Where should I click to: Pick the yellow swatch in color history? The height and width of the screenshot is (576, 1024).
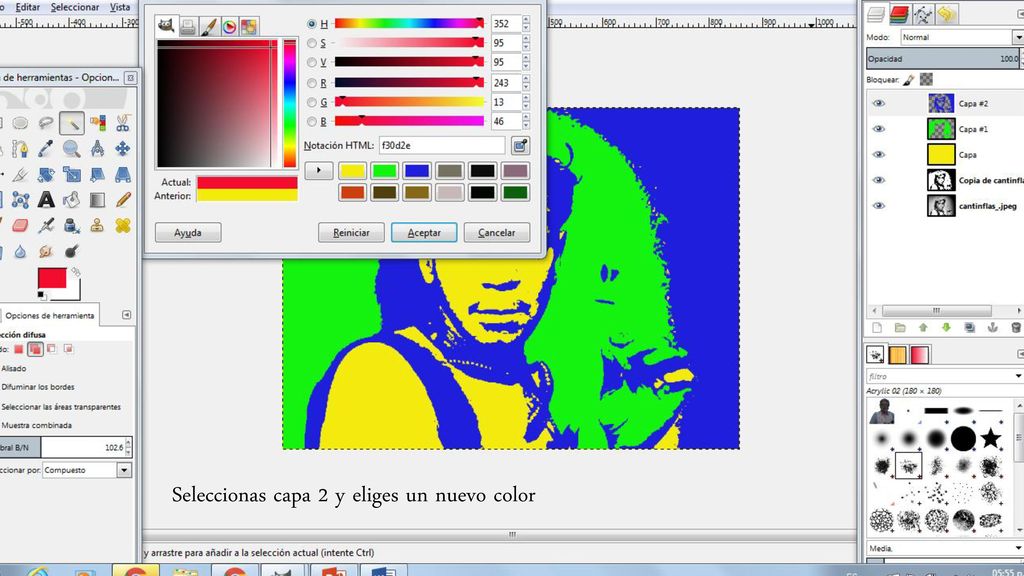click(352, 171)
